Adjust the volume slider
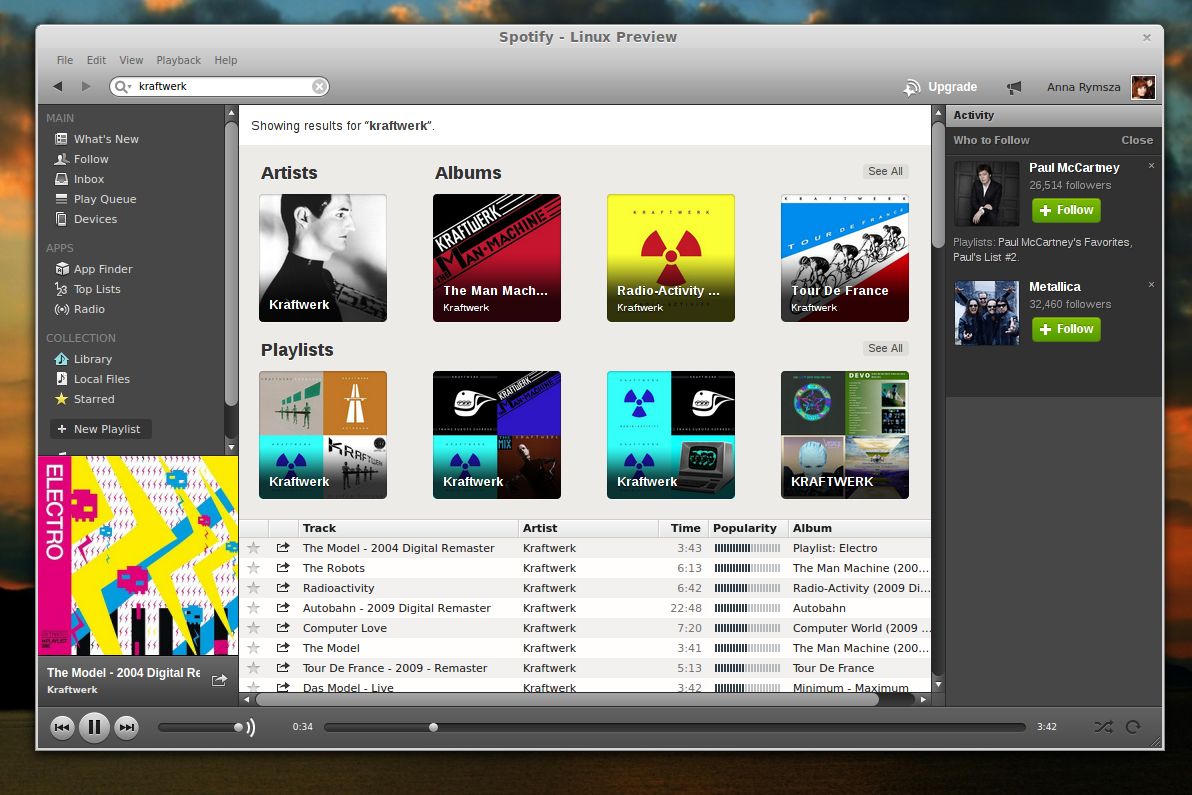This screenshot has width=1192, height=795. 201,727
